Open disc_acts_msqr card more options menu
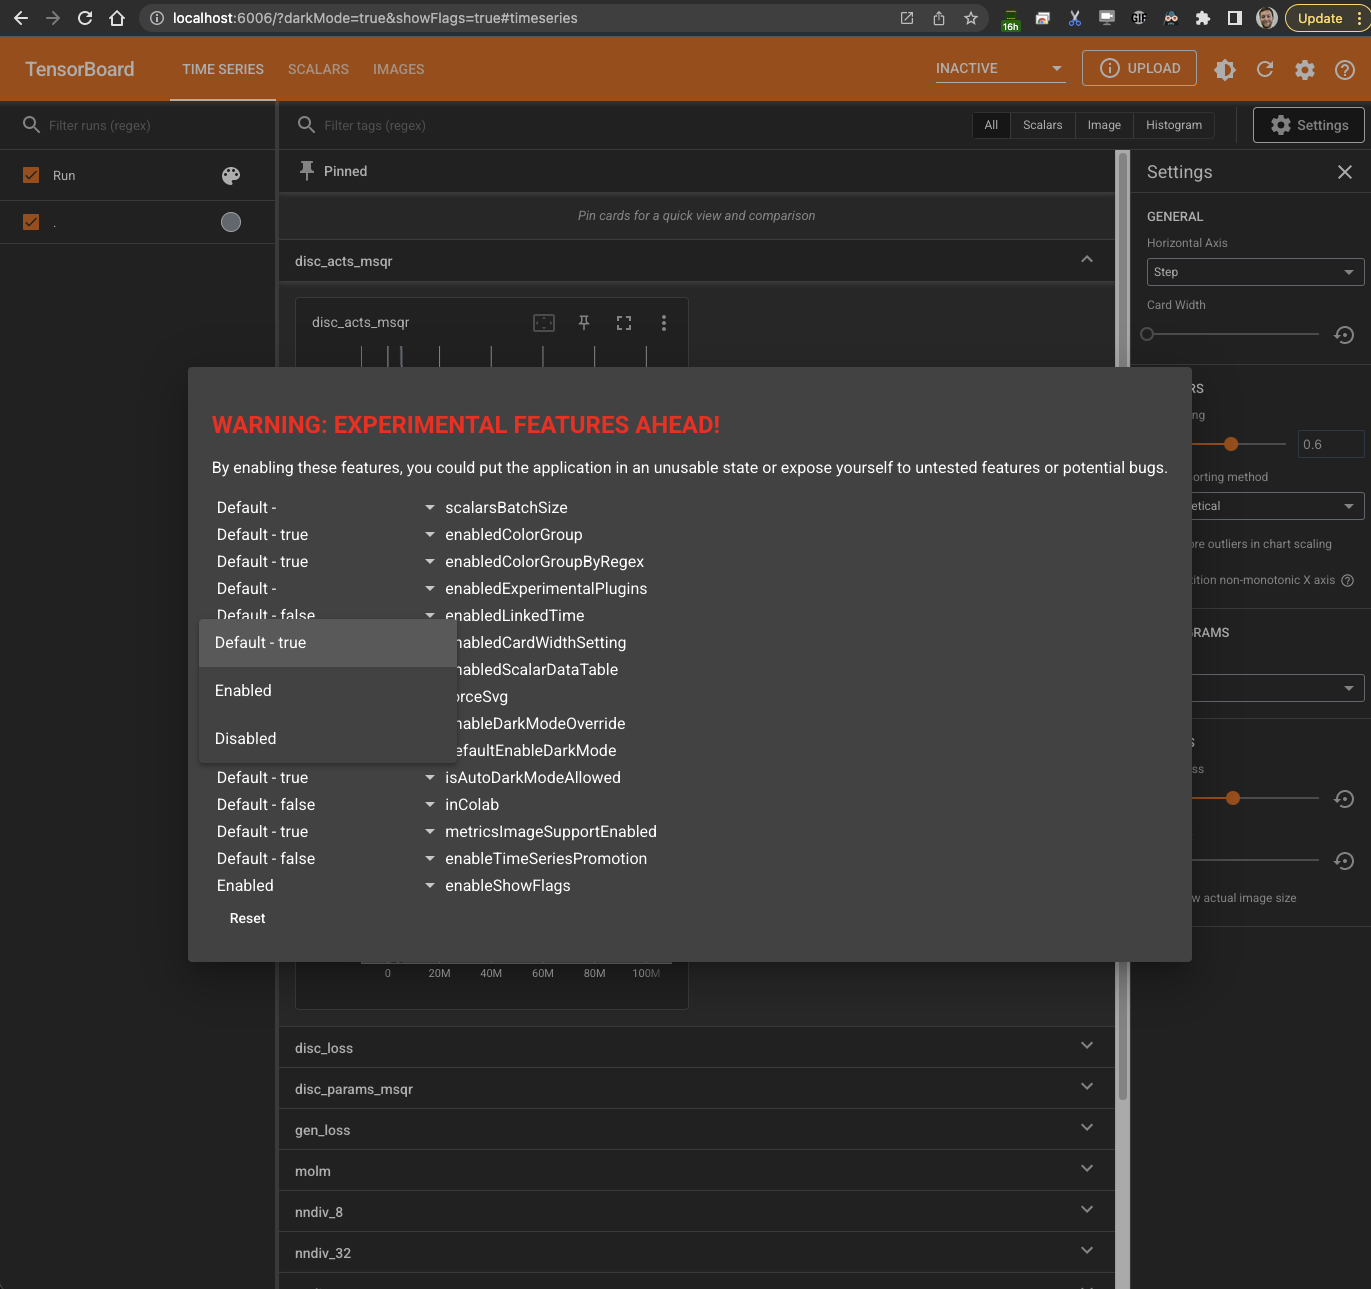 pyautogui.click(x=664, y=323)
